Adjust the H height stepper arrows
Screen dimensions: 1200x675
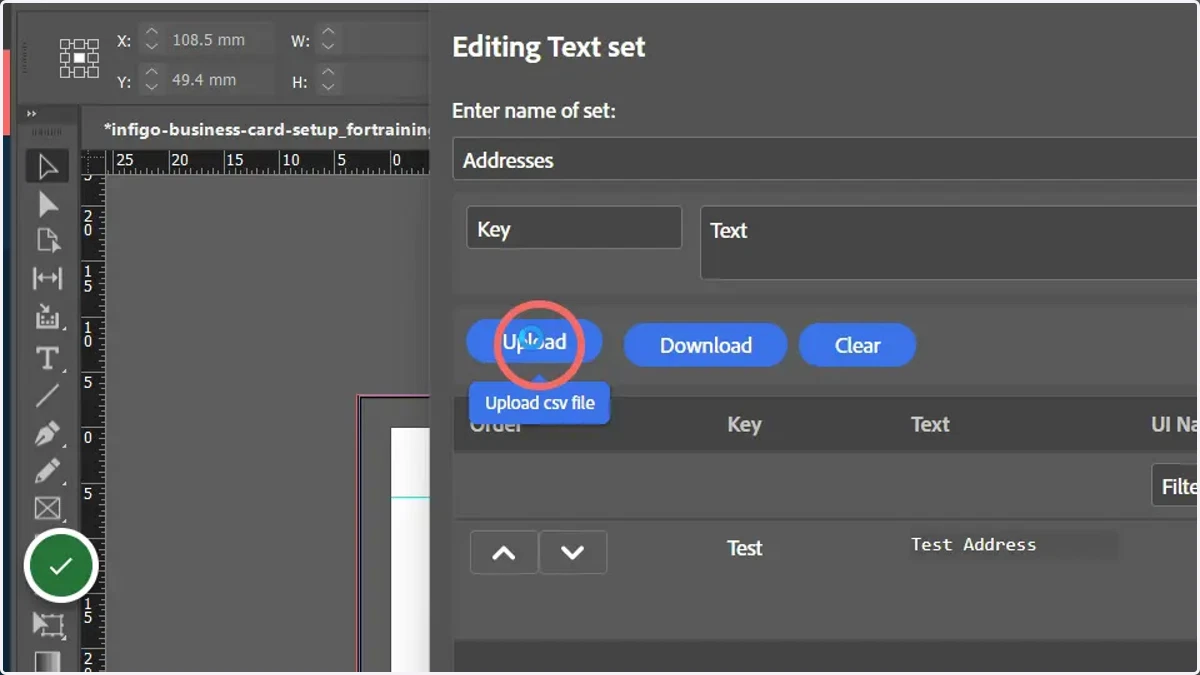(x=328, y=80)
